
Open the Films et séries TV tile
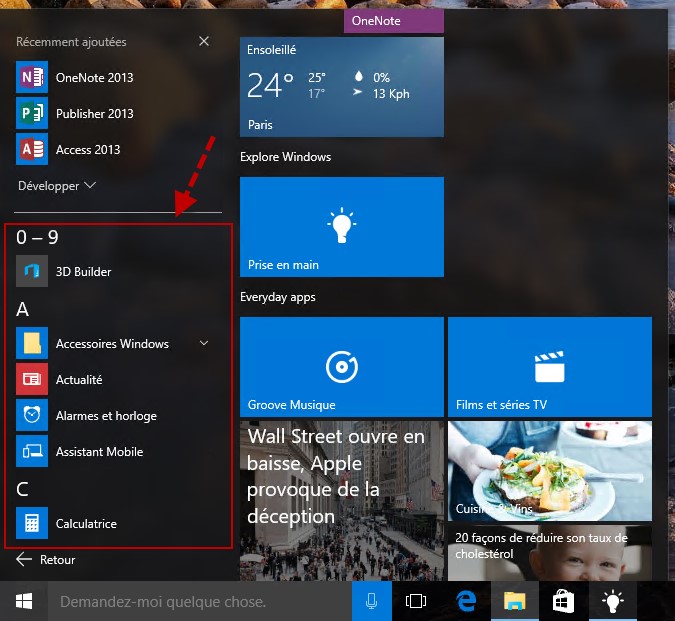click(x=550, y=367)
